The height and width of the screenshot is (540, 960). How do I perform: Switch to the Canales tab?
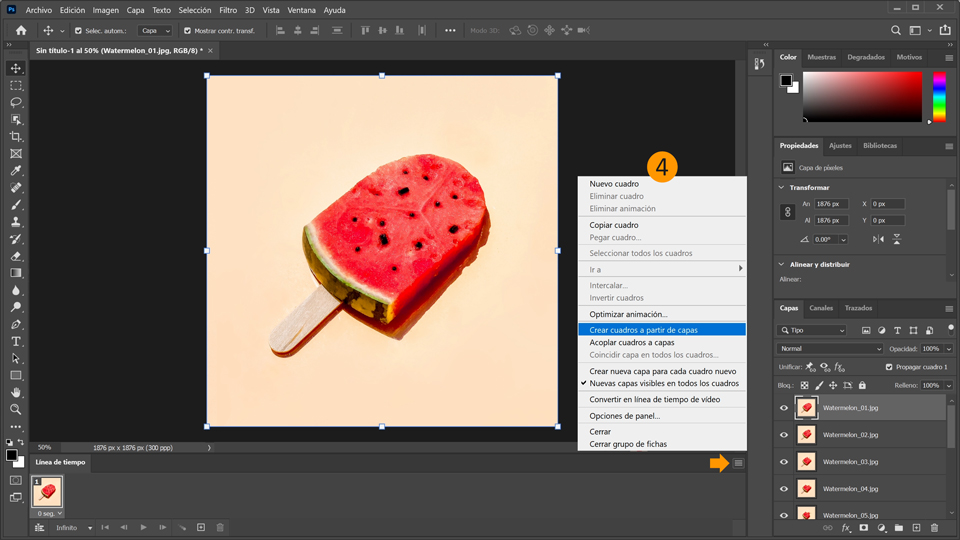tap(821, 308)
